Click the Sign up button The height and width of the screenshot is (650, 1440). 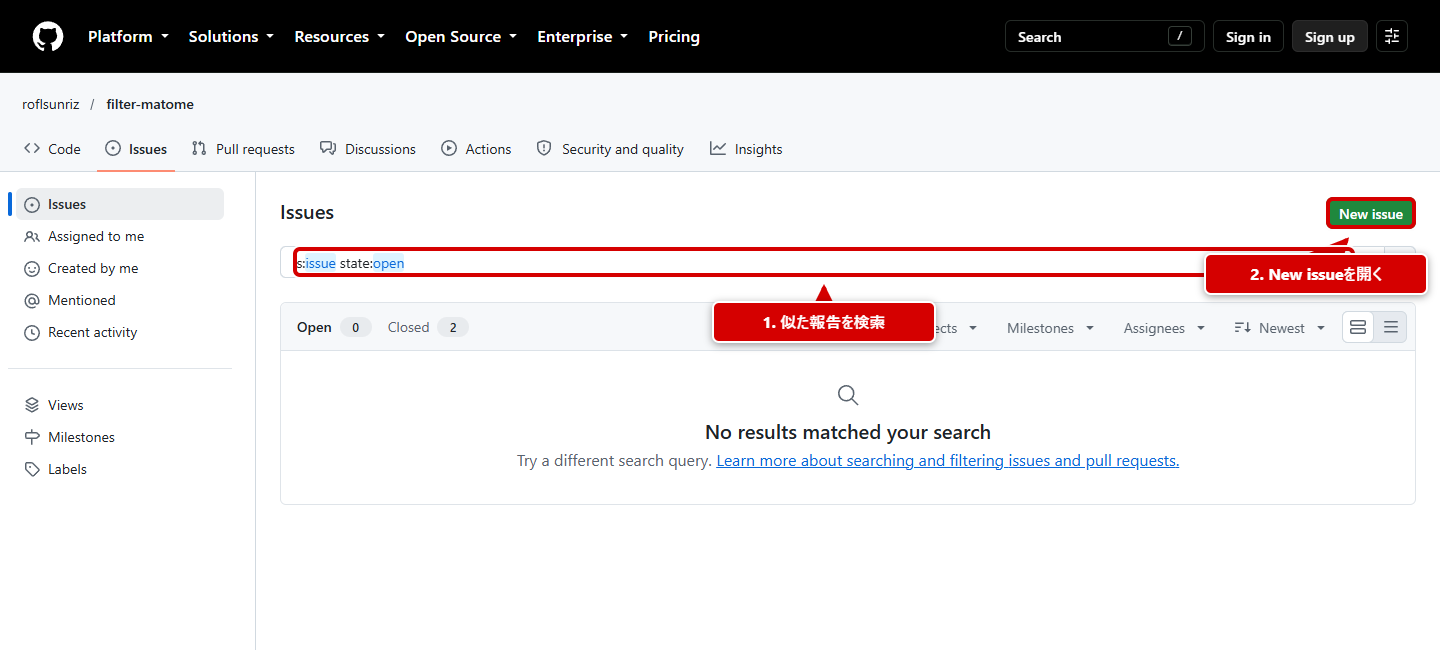(x=1330, y=37)
